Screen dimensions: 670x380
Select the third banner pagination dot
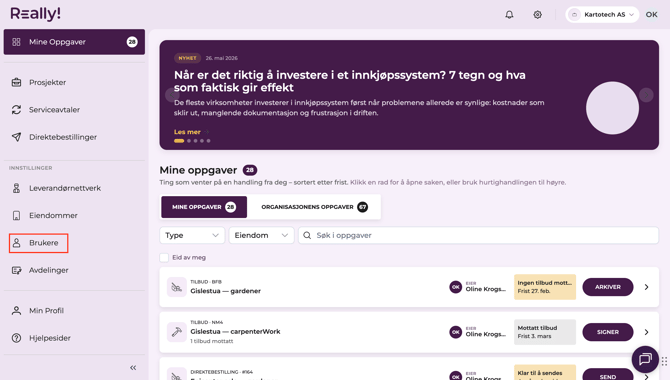tap(195, 141)
